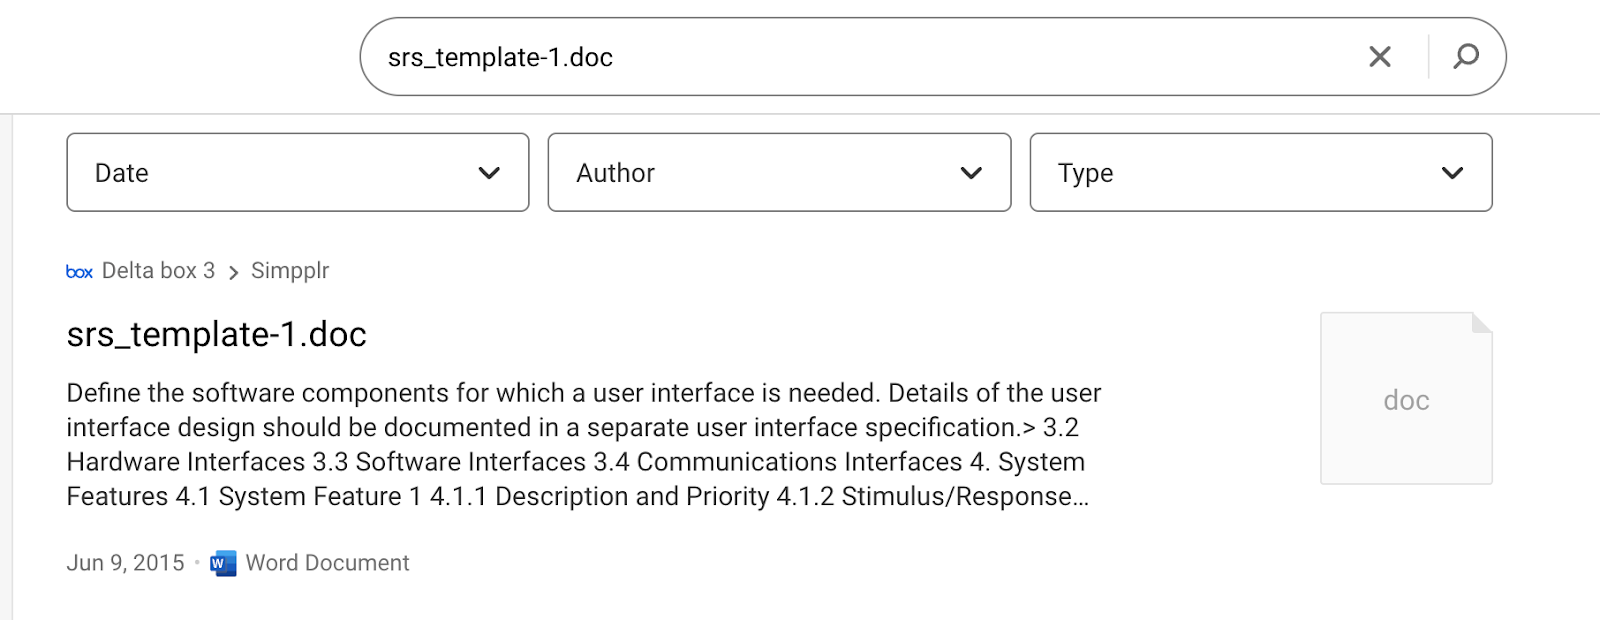Click the magnifying glass search icon

1466,56
